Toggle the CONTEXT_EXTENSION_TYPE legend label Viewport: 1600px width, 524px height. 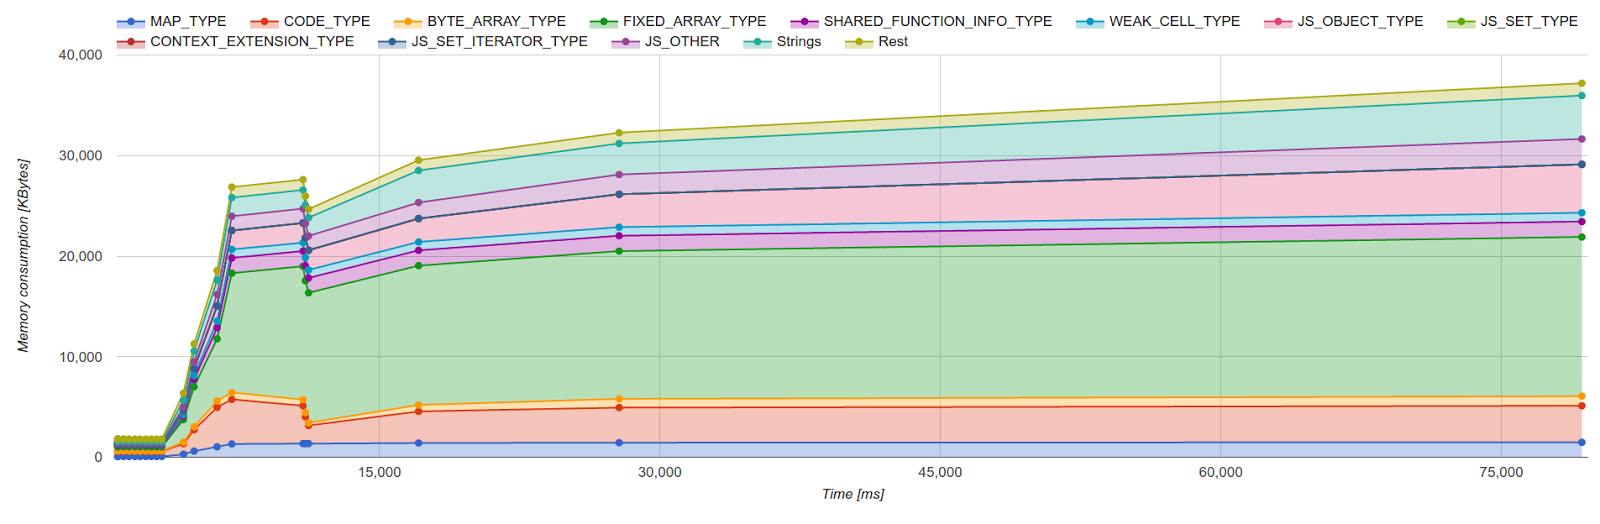pyautogui.click(x=252, y=41)
